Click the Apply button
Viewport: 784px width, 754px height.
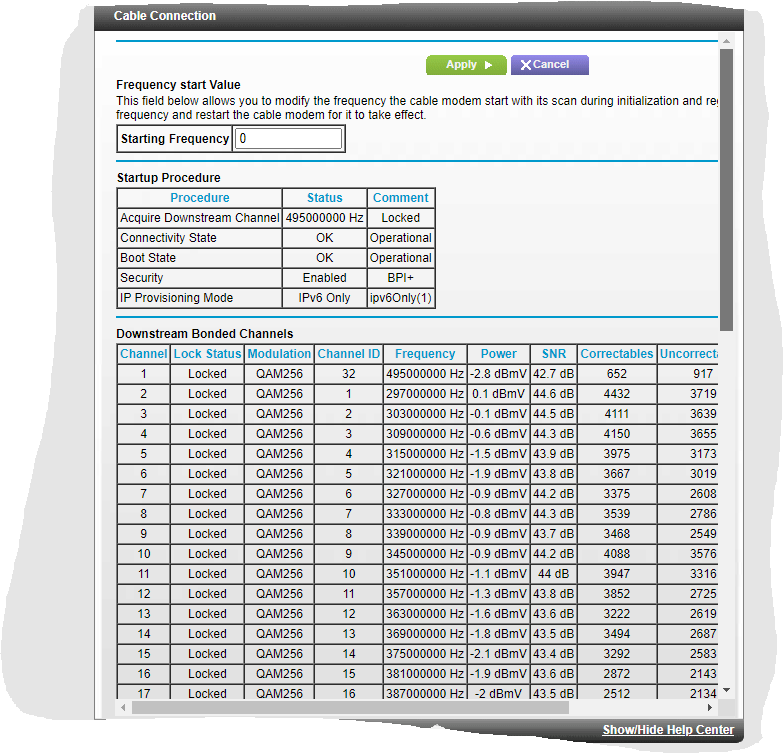[x=466, y=65]
